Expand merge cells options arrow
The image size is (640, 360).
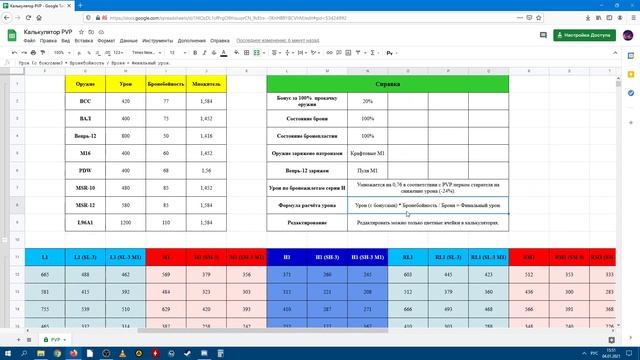(x=264, y=53)
